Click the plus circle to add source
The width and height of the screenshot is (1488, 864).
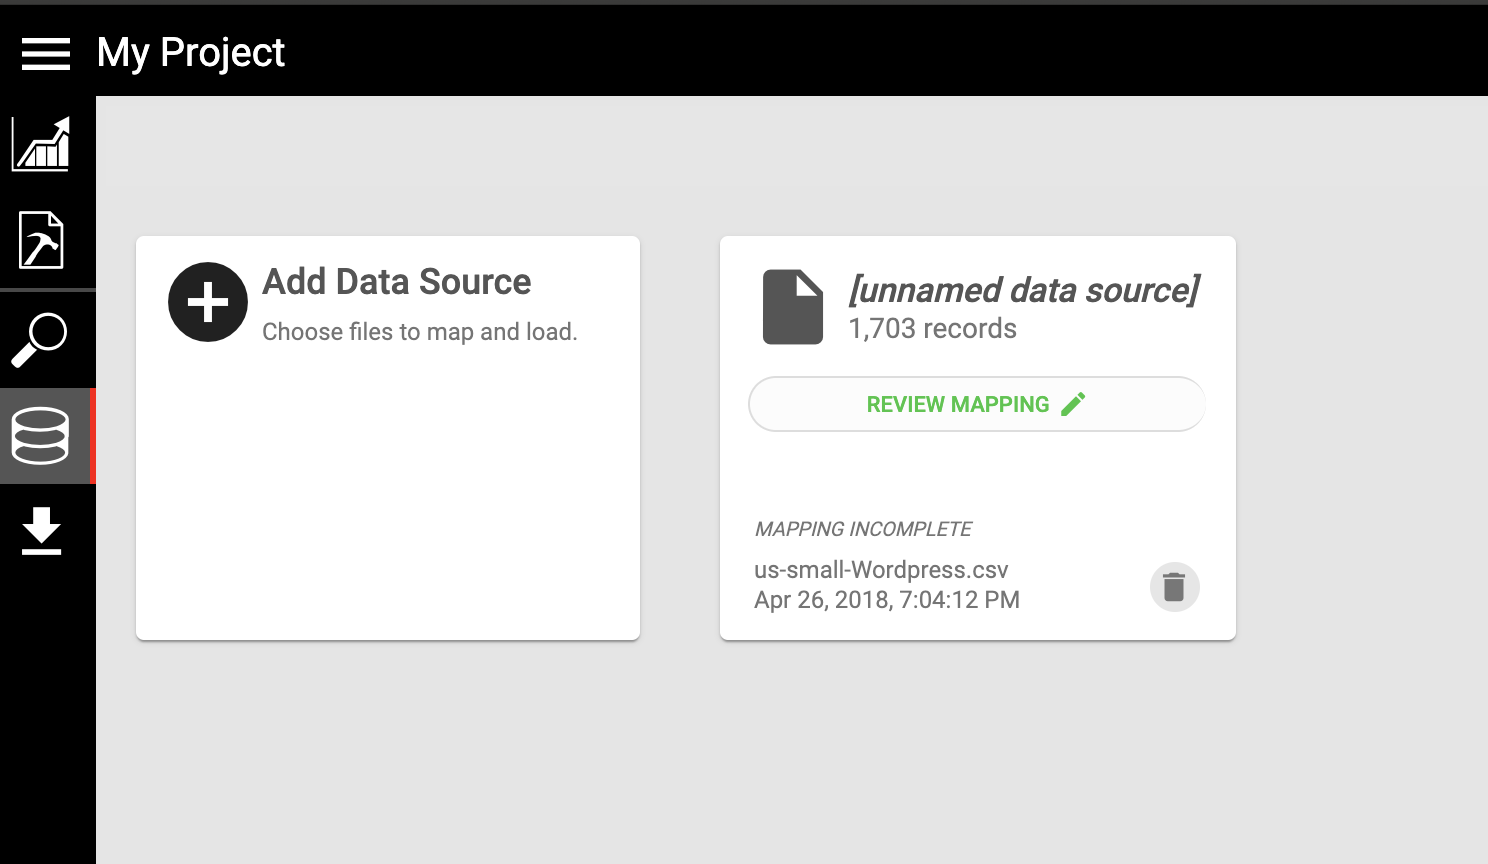pos(208,302)
